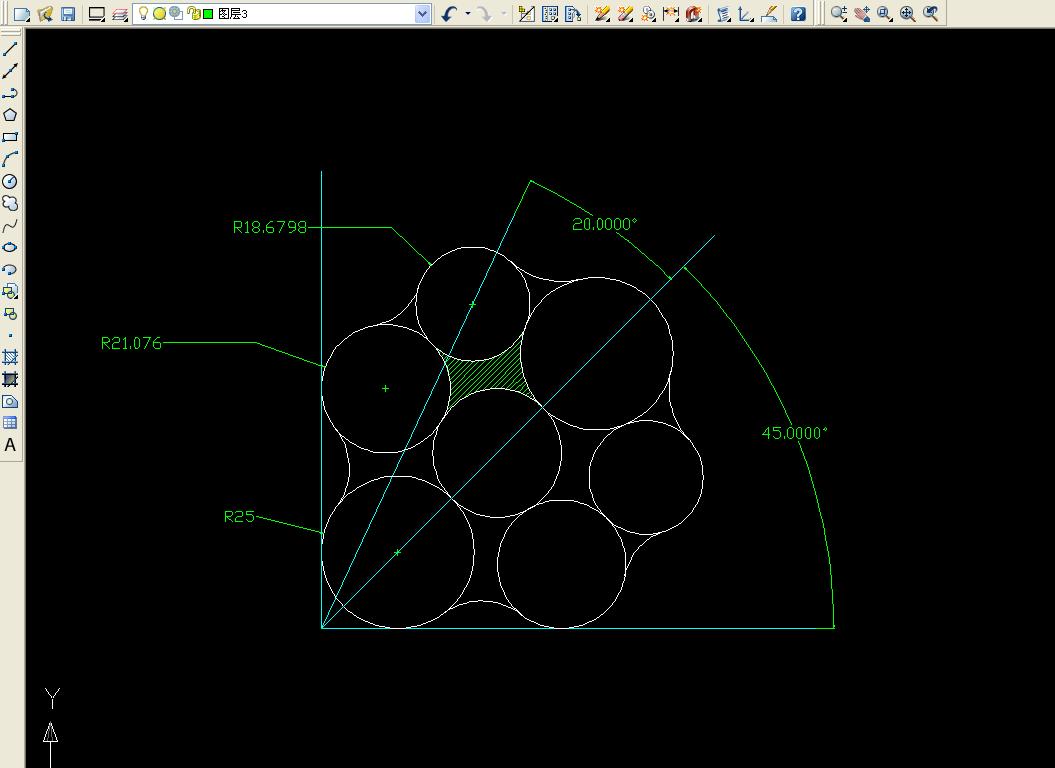Select the Point tool
Image resolution: width=1055 pixels, height=768 pixels.
10,335
